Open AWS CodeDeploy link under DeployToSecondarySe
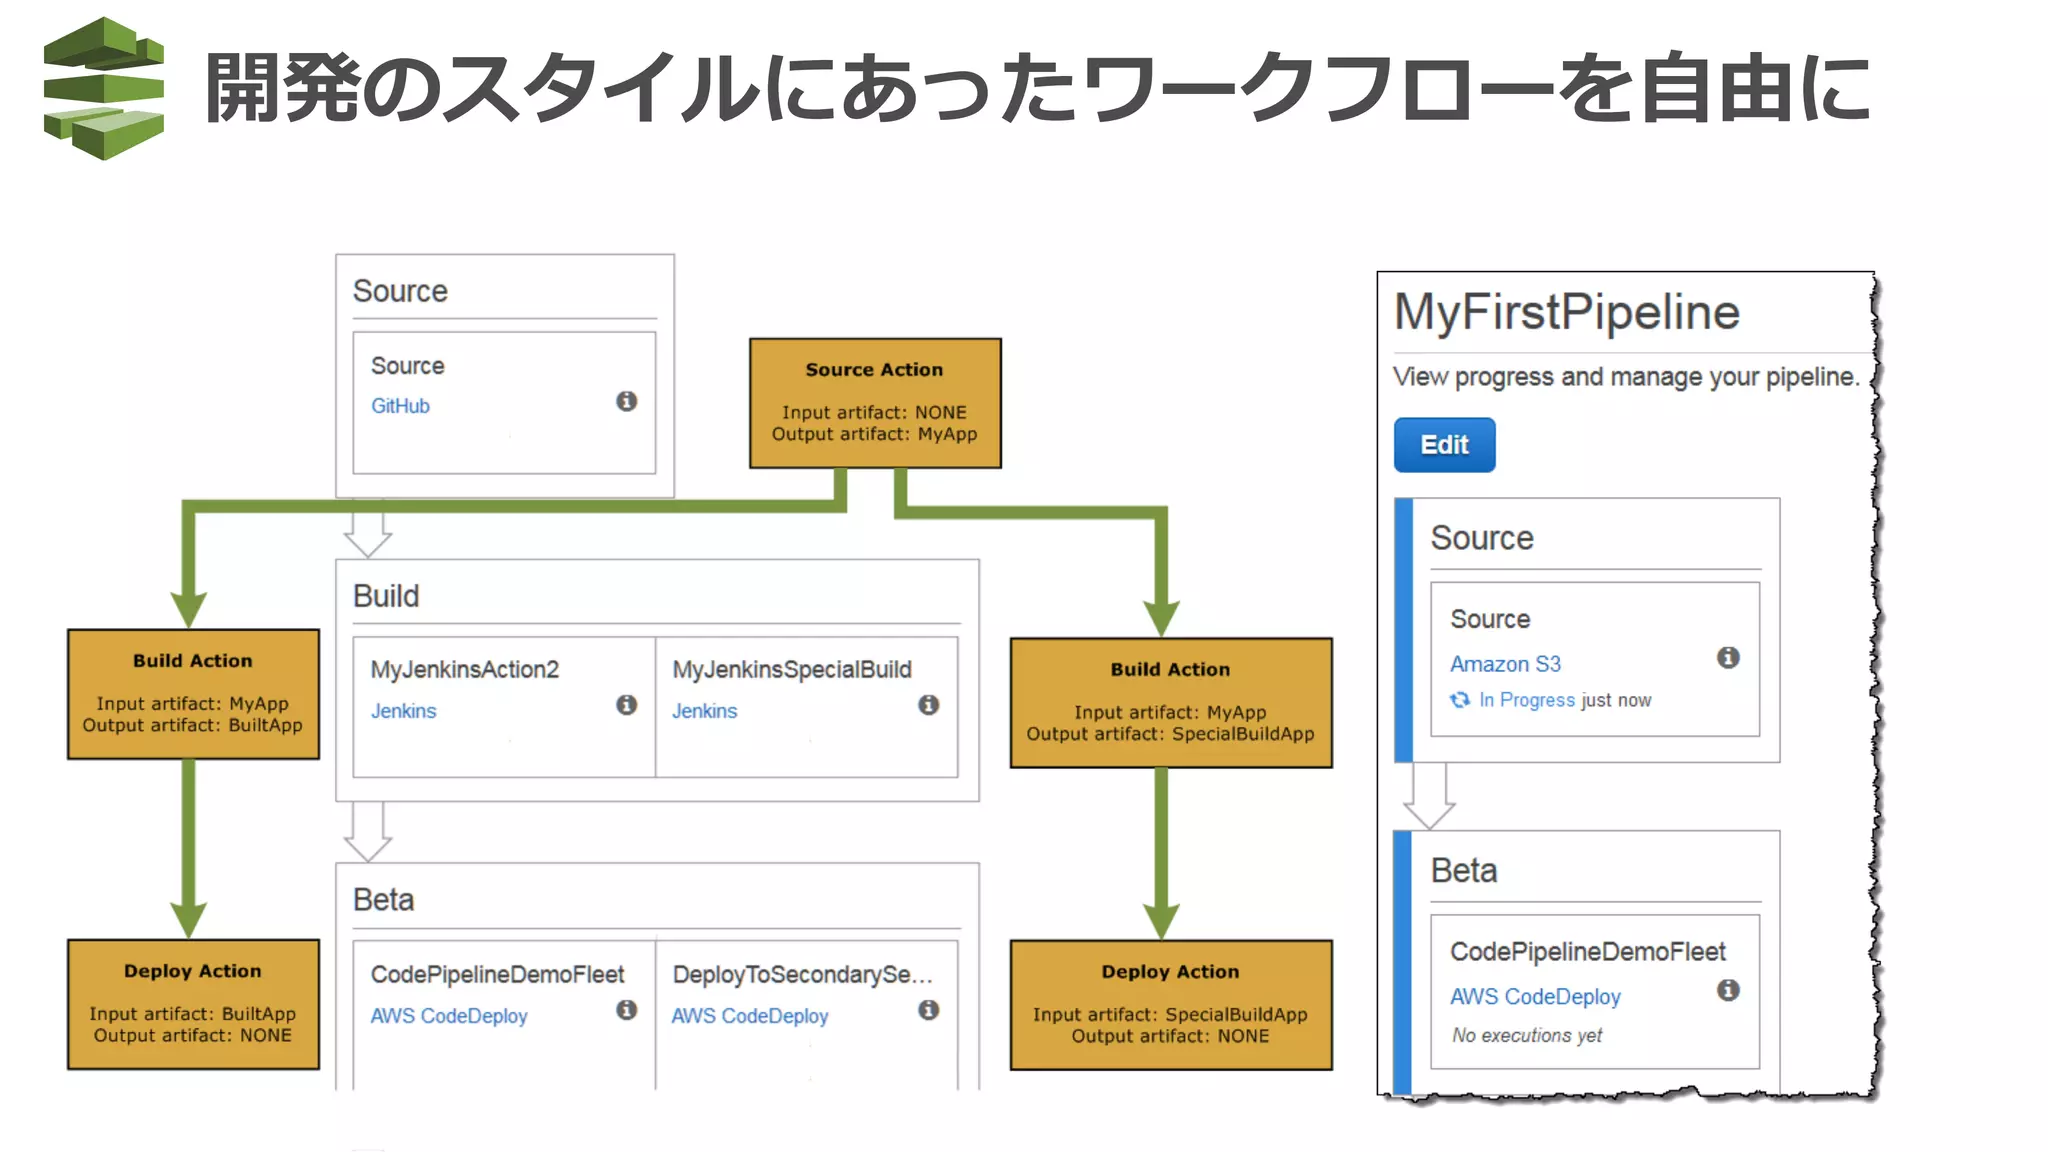 coord(749,1016)
